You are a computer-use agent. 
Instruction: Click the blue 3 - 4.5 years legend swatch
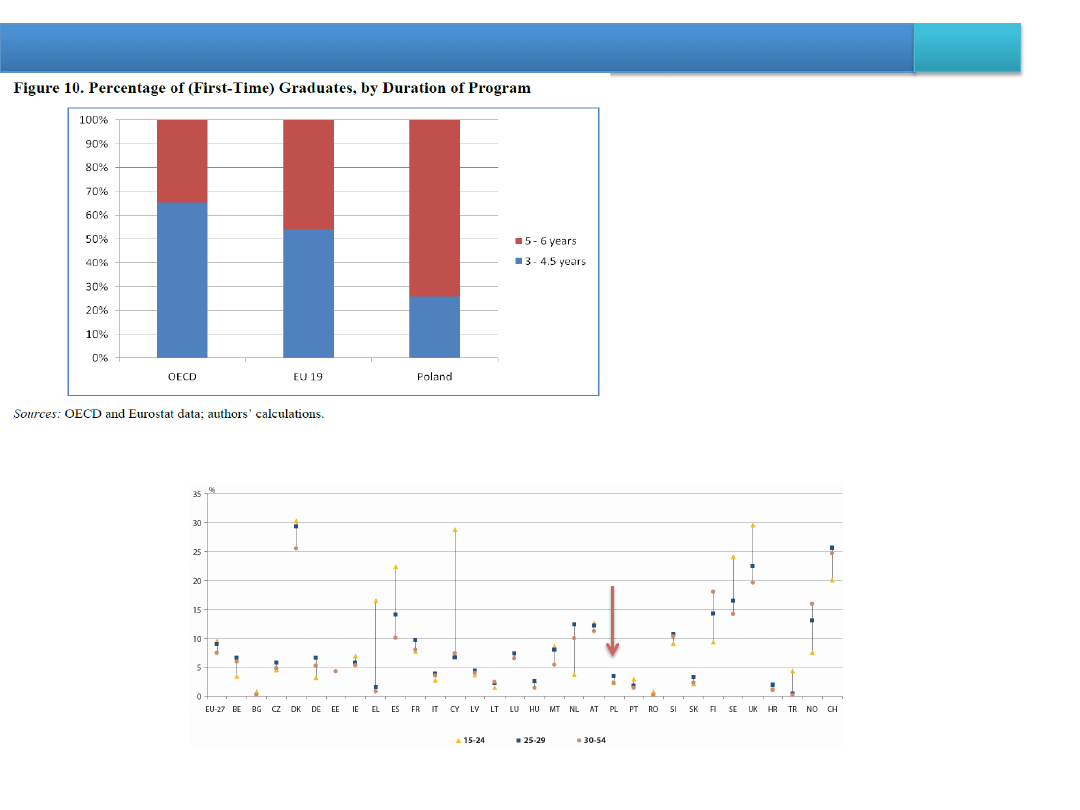click(518, 262)
